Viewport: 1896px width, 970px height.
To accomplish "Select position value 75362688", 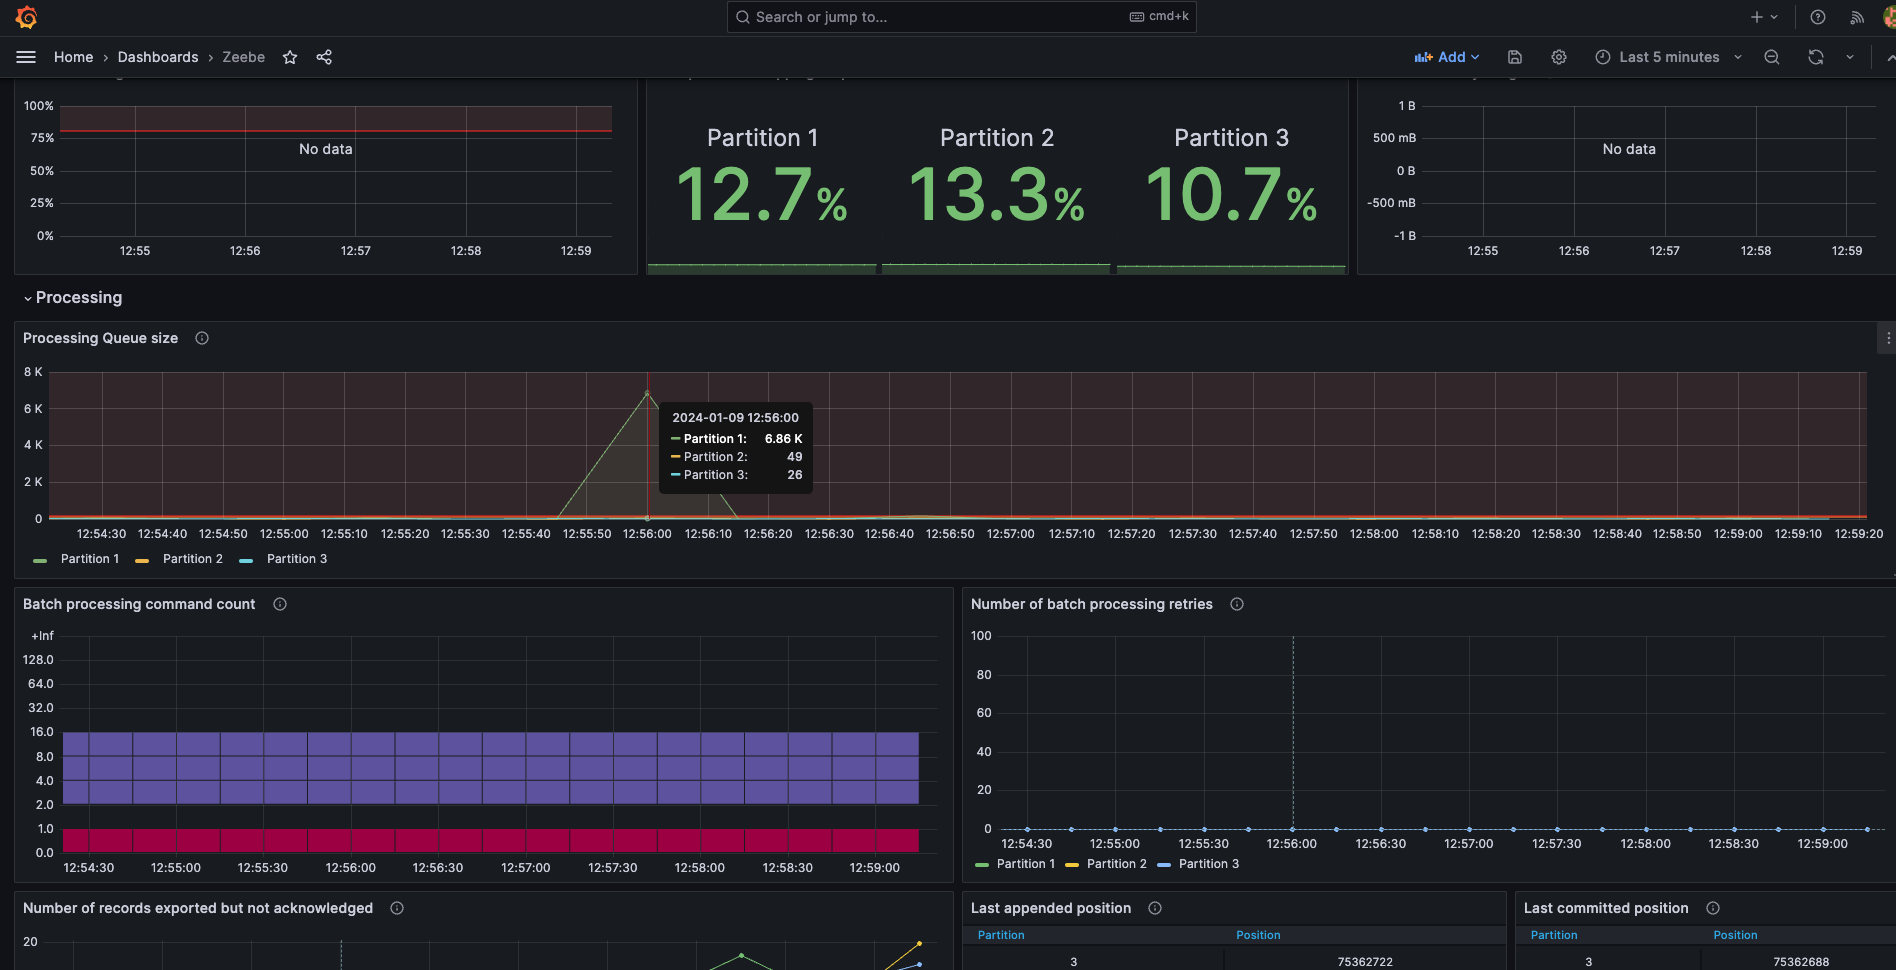I will [x=1801, y=962].
